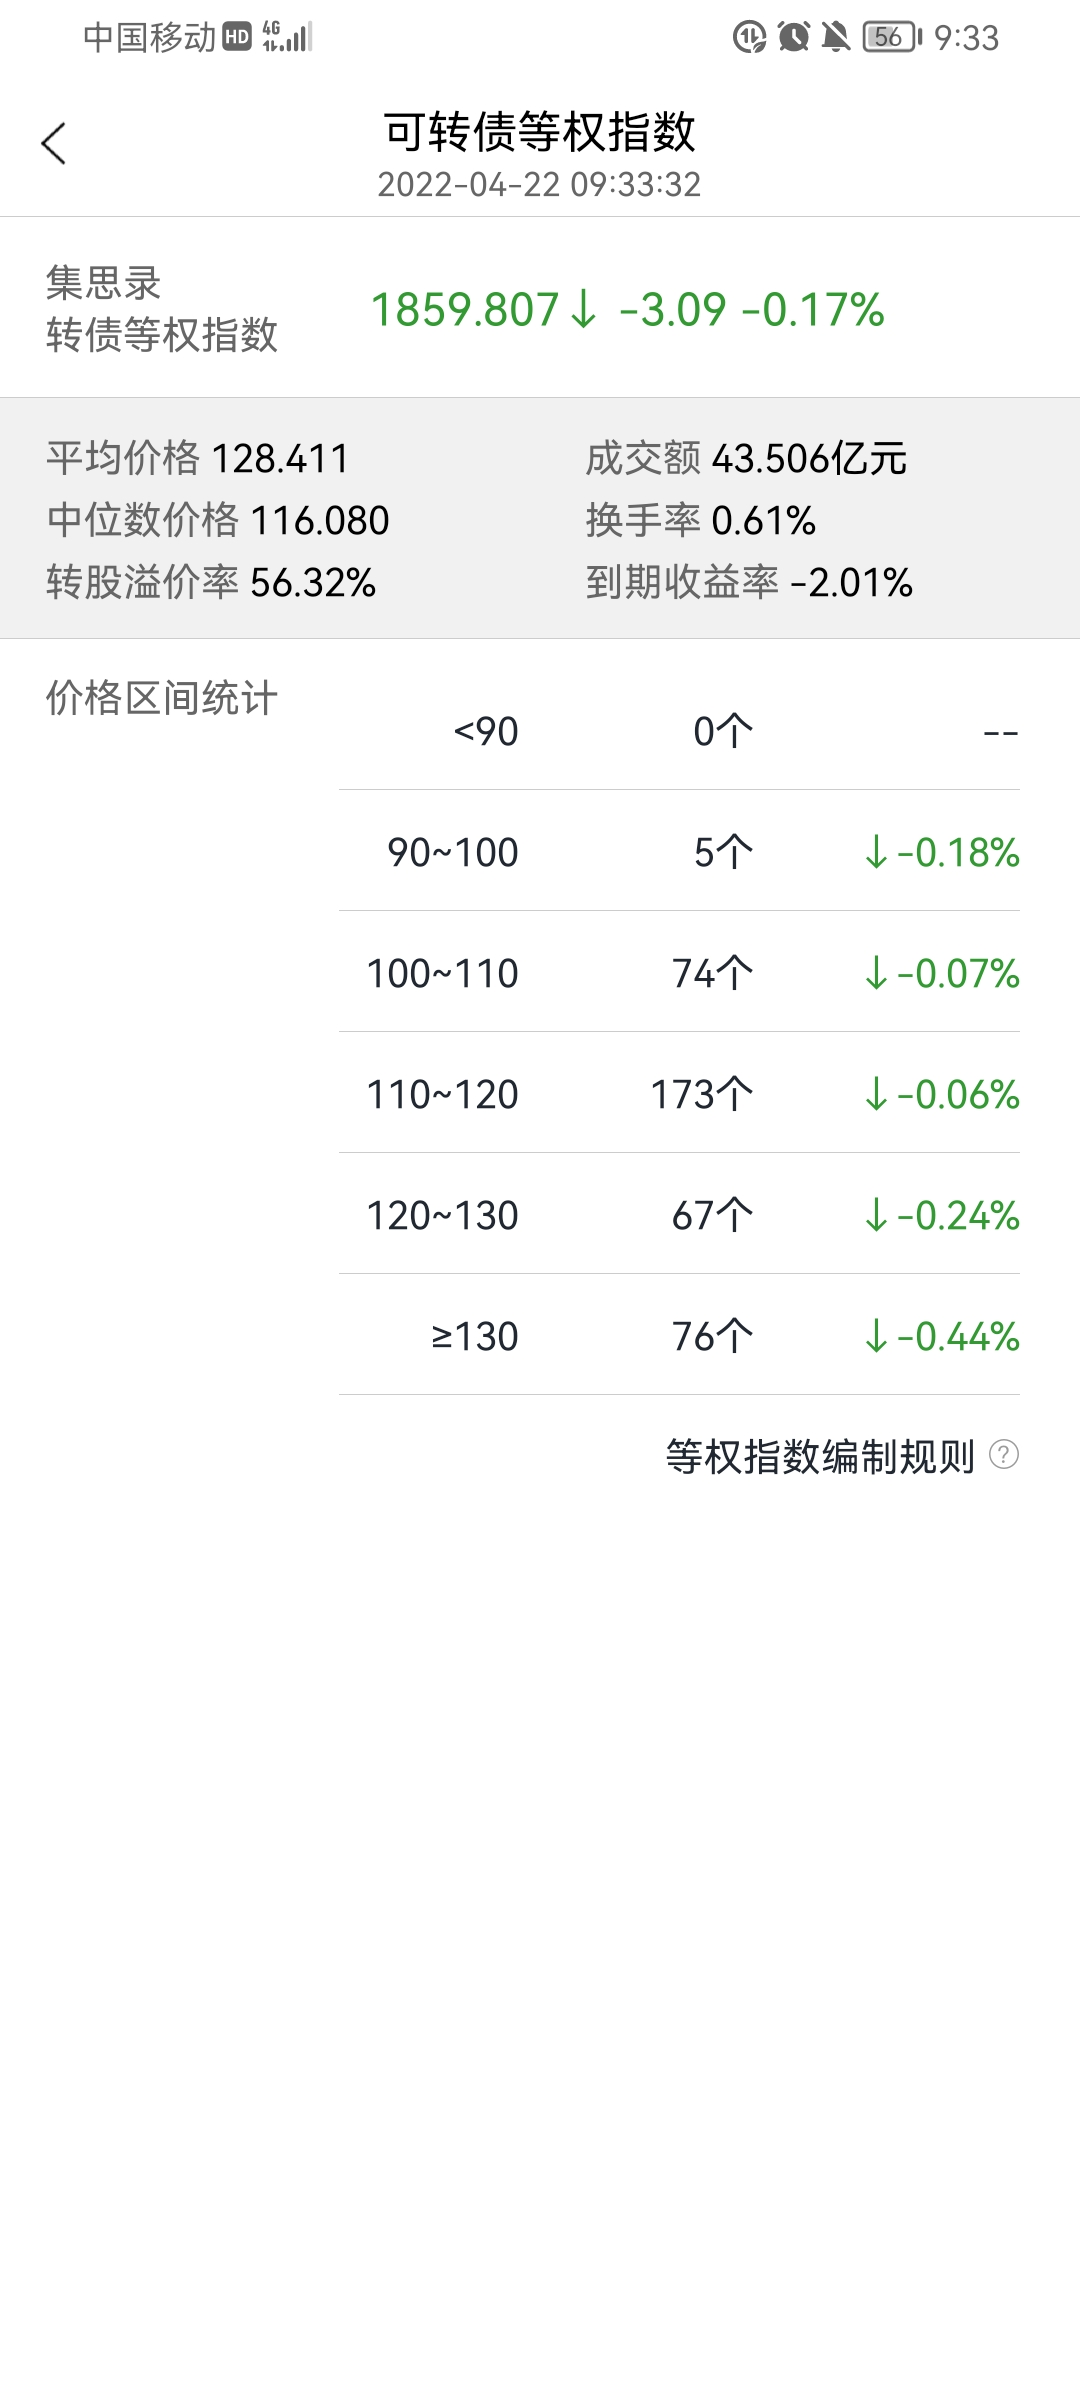Tap the 4G signal strength icon
Image resolution: width=1080 pixels, height=2400 pixels.
(x=288, y=37)
